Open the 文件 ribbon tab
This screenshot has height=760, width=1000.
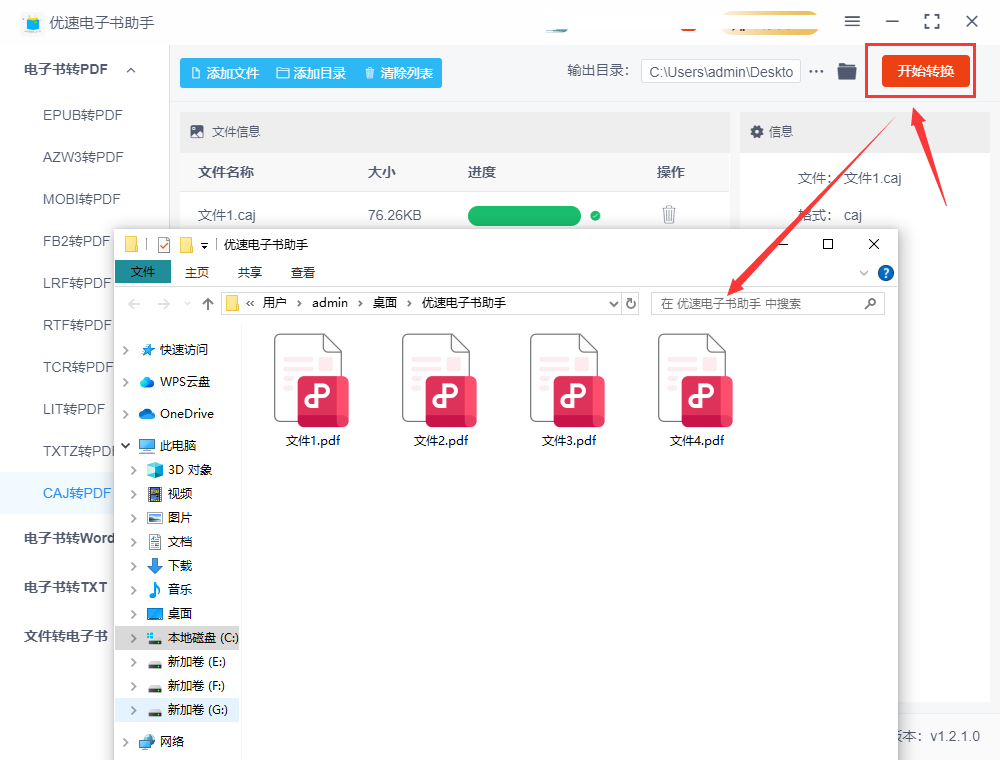coord(143,272)
